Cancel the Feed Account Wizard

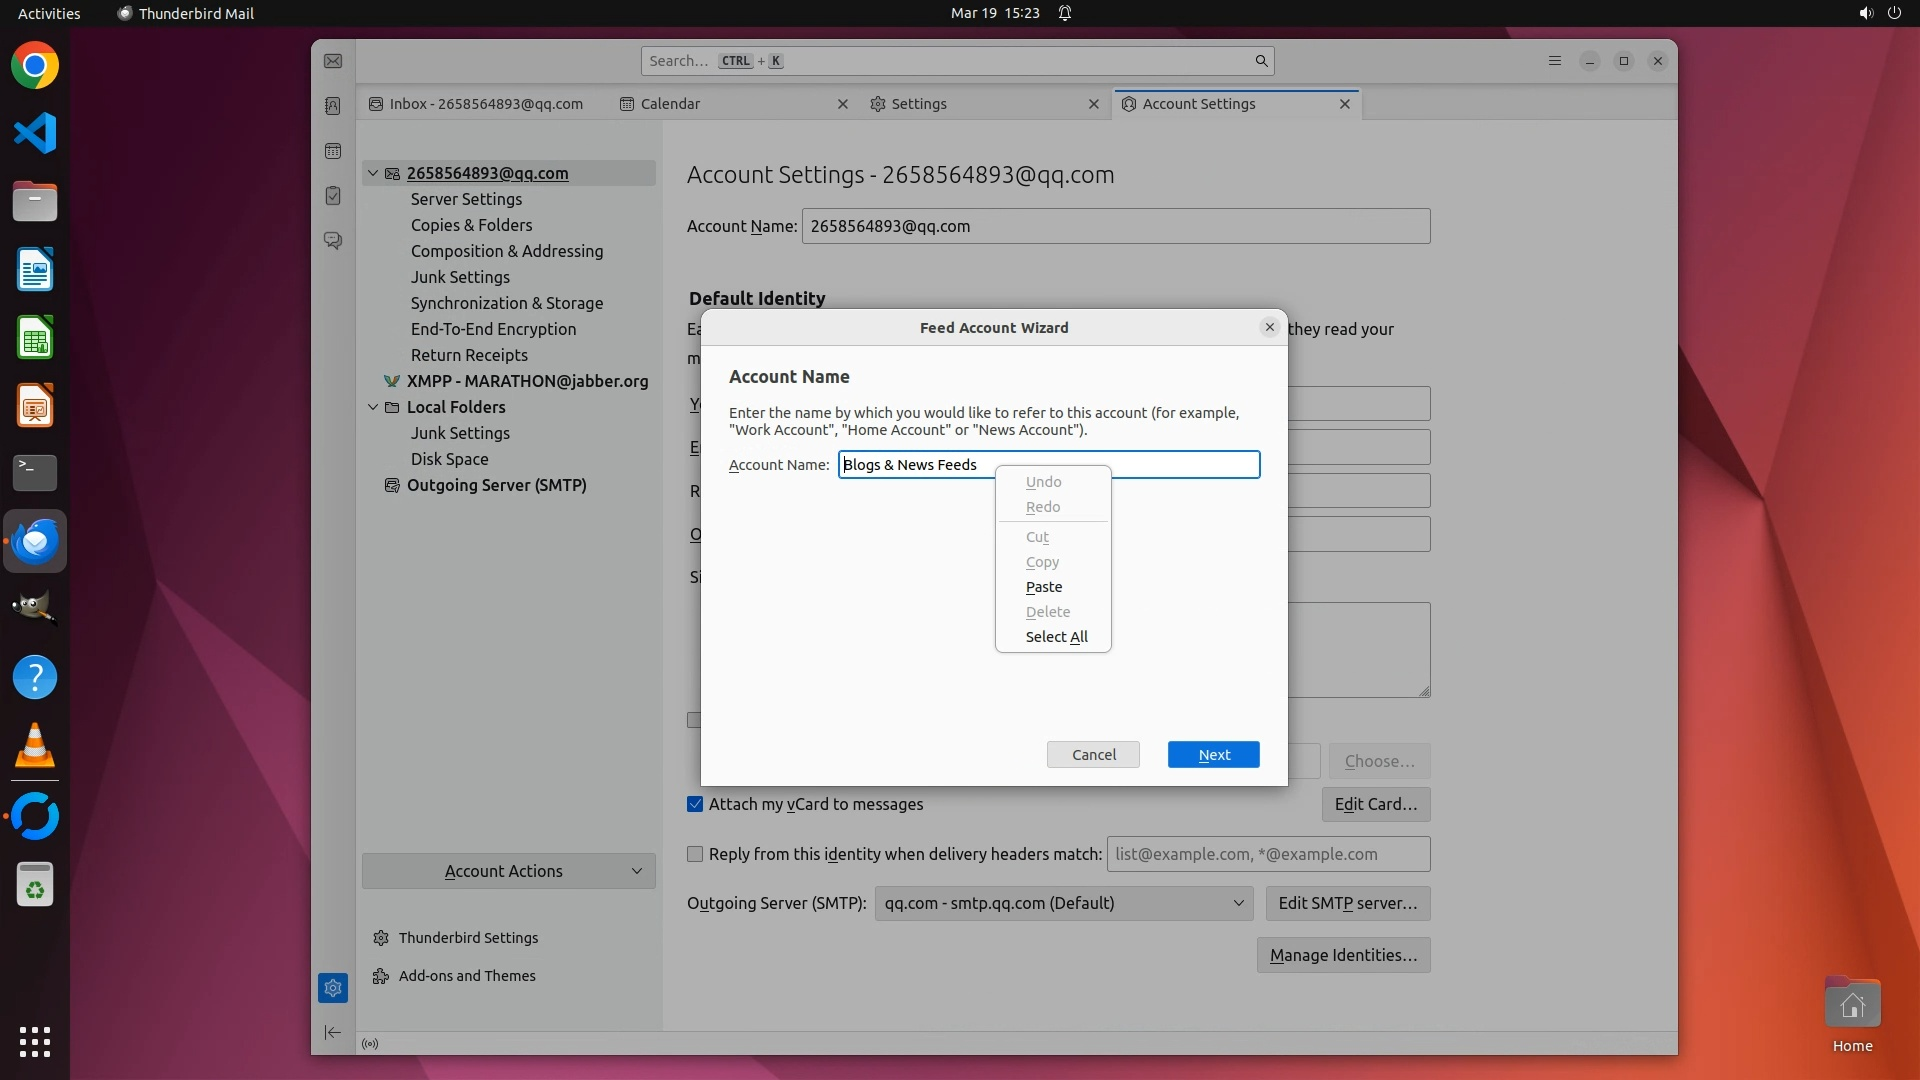(1093, 755)
